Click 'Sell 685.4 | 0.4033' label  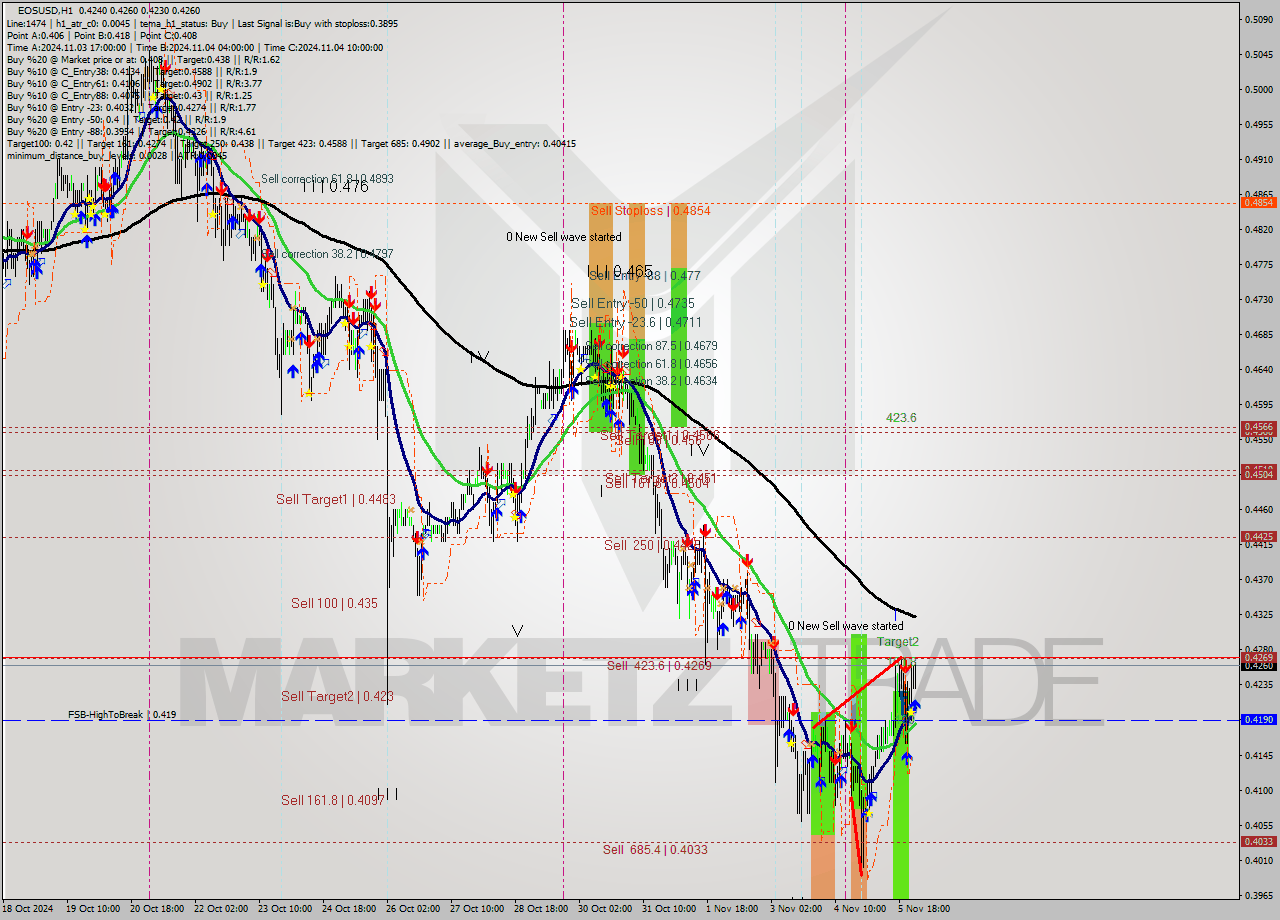coord(655,849)
